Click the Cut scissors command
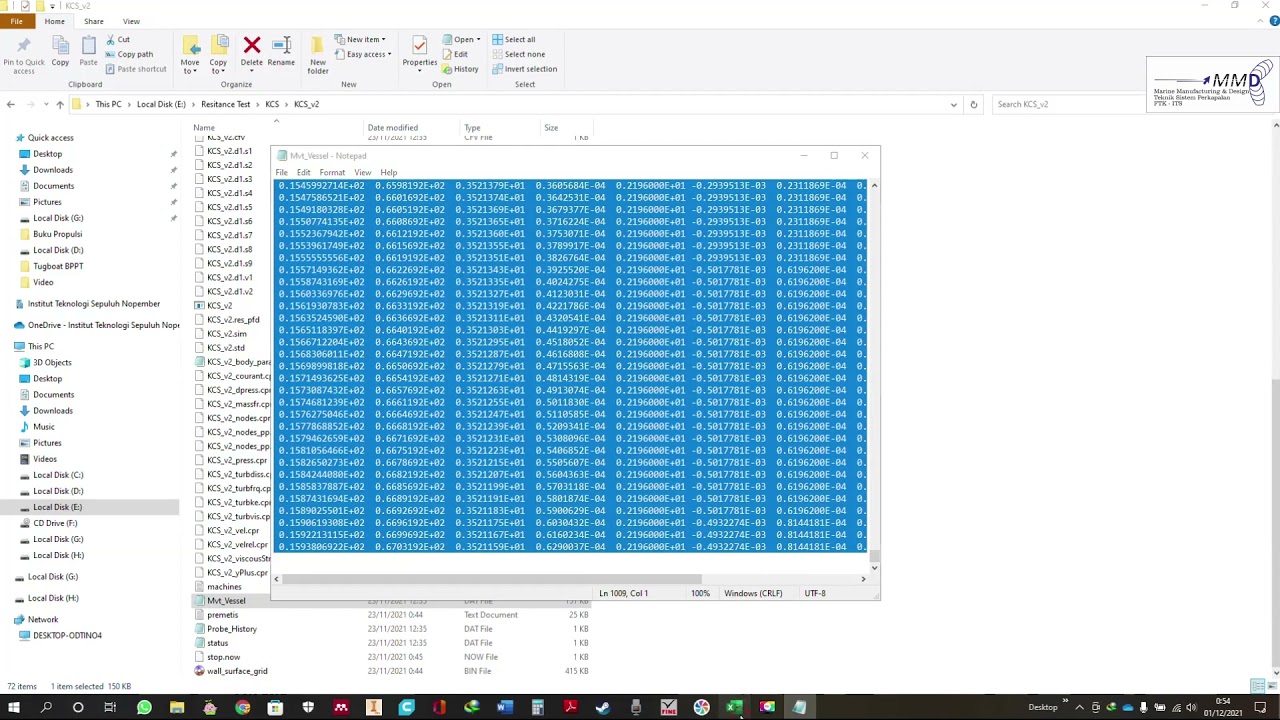Viewport: 1280px width, 720px height. coord(117,40)
